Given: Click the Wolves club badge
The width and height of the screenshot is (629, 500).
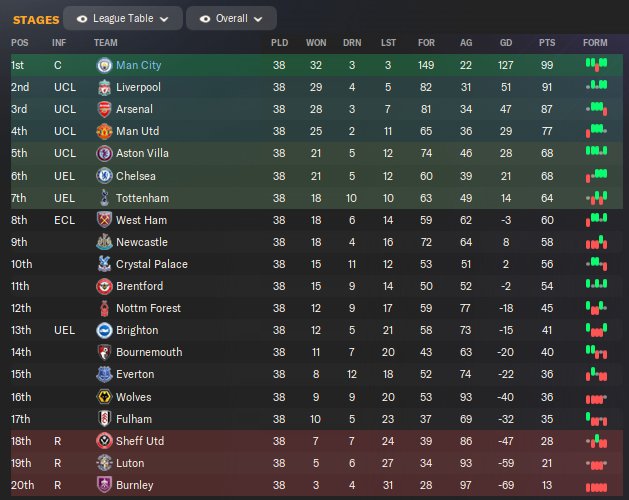Looking at the screenshot, I should (104, 397).
